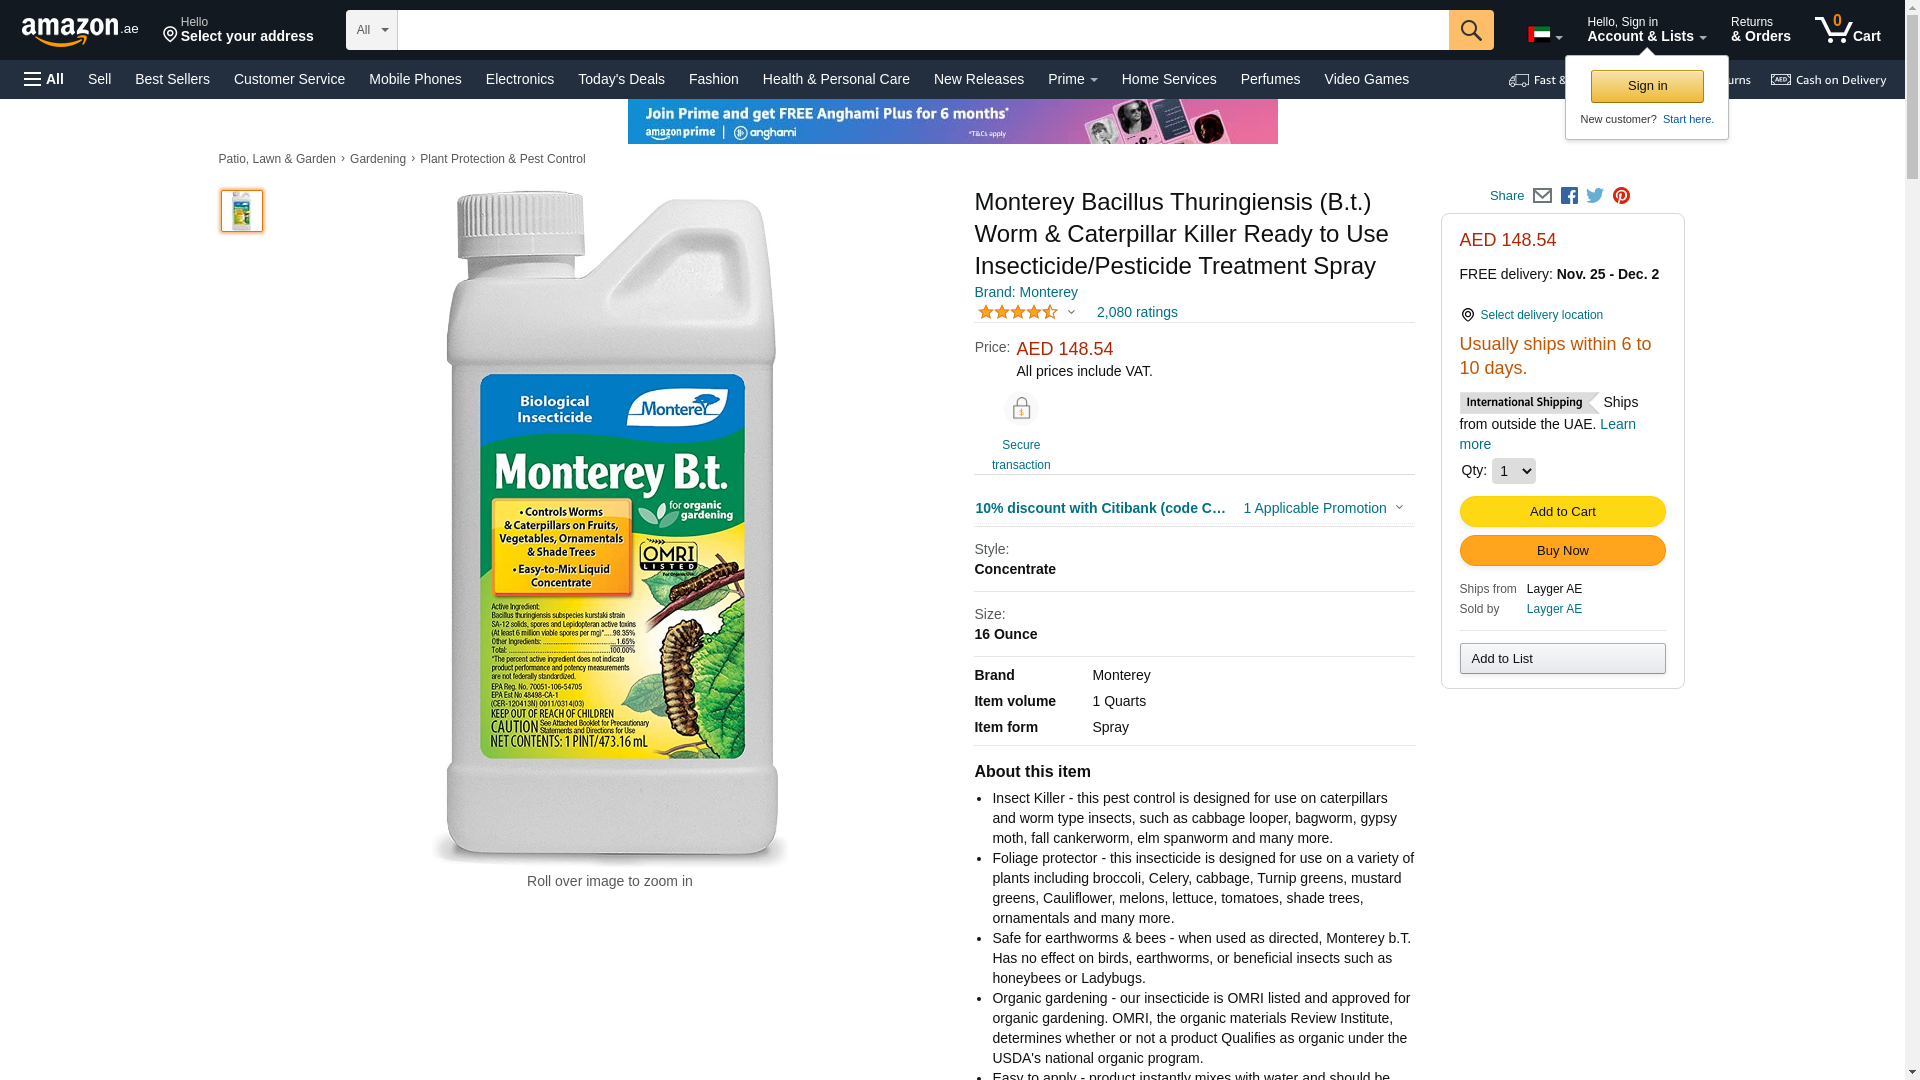Open the Qty quantity dropdown
This screenshot has width=1920, height=1080.
click(x=1513, y=471)
